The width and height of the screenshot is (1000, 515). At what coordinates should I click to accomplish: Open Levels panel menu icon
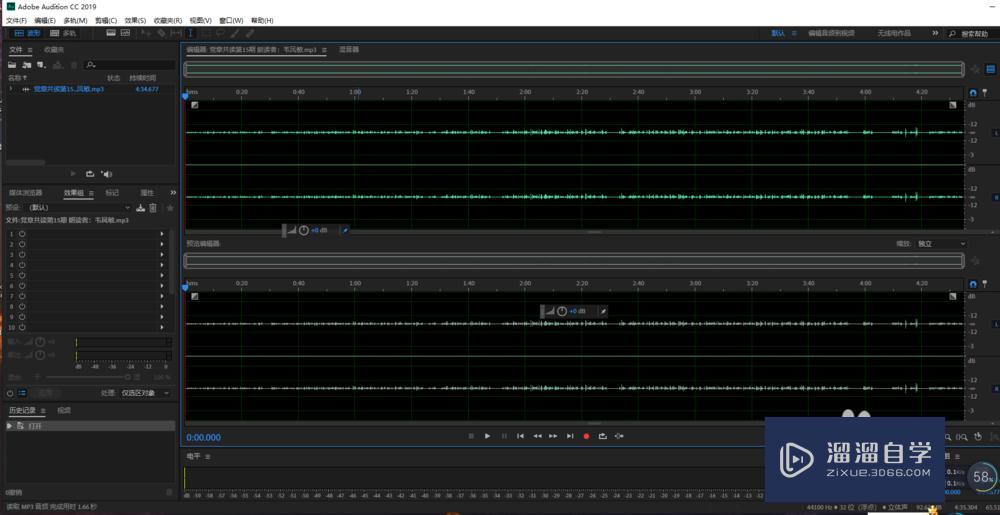(x=207, y=457)
